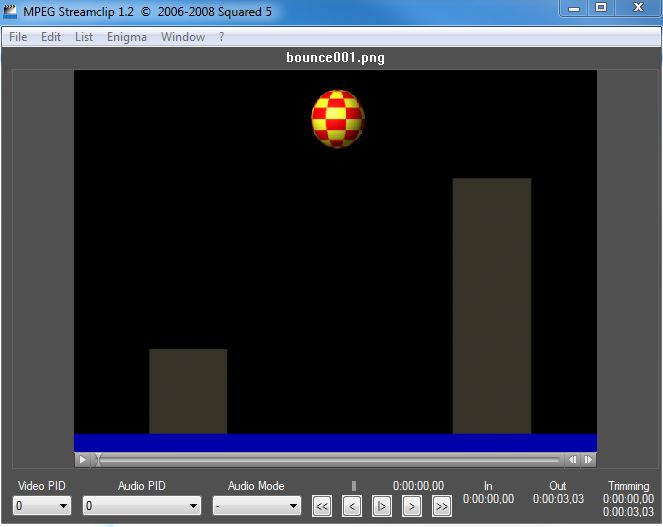Screen dimensions: 663x527
Task: Open the Enigma menu
Action: pyautogui.click(x=127, y=37)
